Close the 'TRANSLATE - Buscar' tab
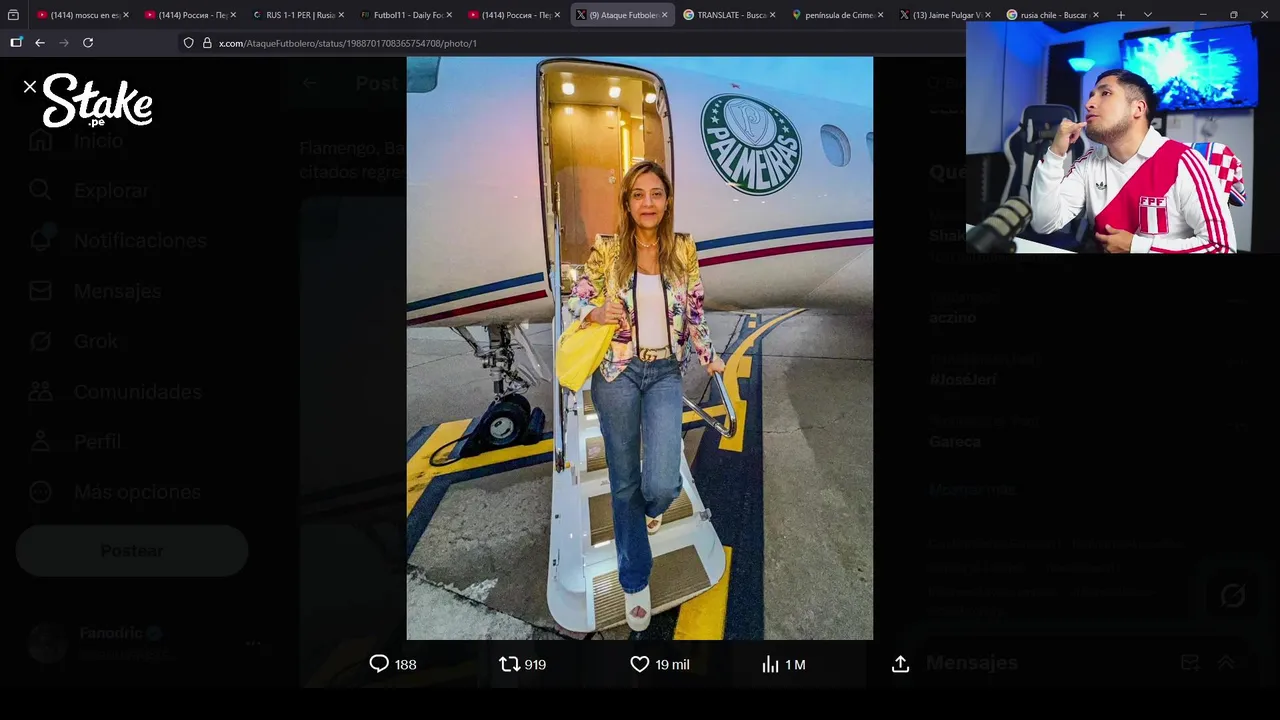The height and width of the screenshot is (720, 1280). (773, 15)
